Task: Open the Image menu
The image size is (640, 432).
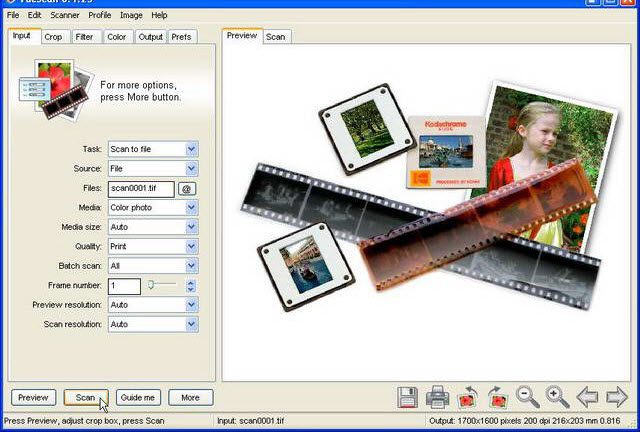Action: click(131, 15)
